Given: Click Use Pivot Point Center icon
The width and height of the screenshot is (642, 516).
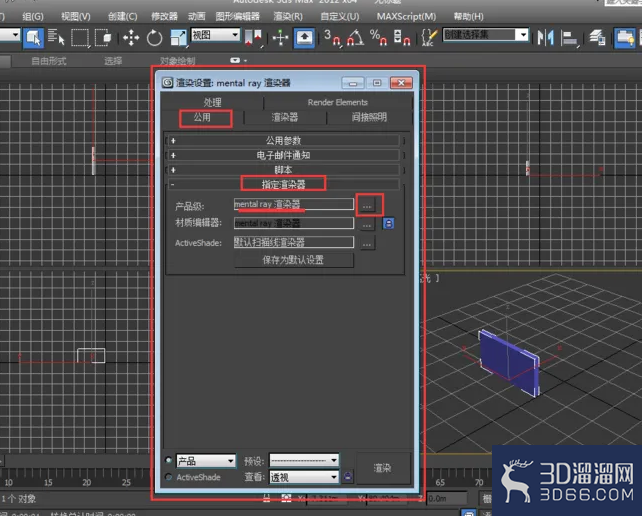Looking at the screenshot, I should 254,38.
